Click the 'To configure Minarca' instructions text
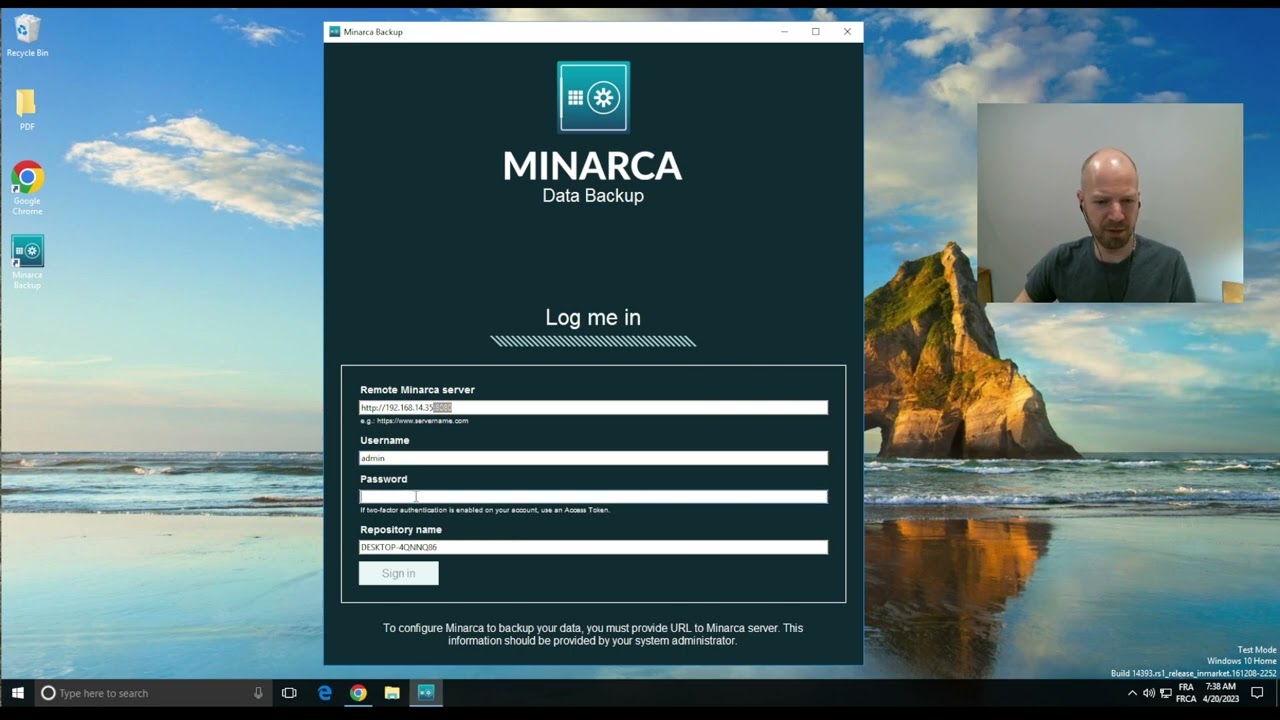This screenshot has height=720, width=1280. tap(593, 634)
